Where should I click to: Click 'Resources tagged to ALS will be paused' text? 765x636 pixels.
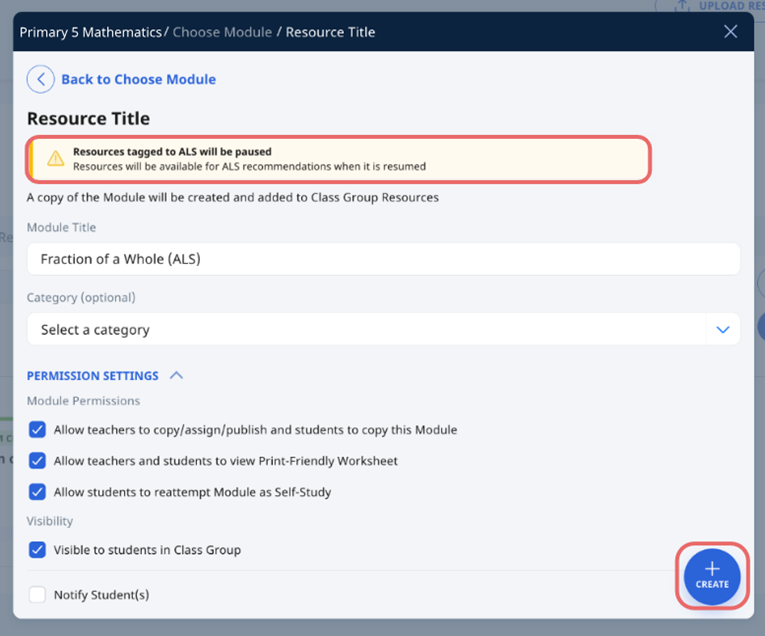tap(172, 152)
